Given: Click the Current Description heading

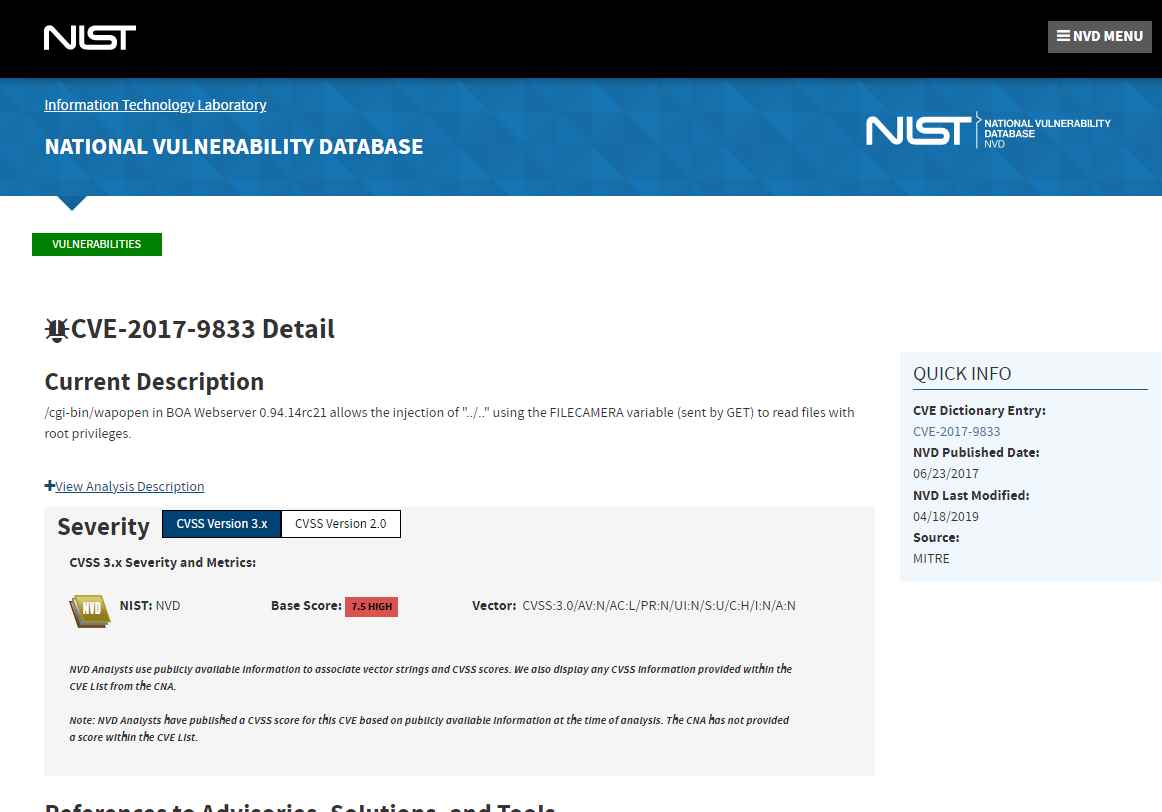Looking at the screenshot, I should click(154, 382).
